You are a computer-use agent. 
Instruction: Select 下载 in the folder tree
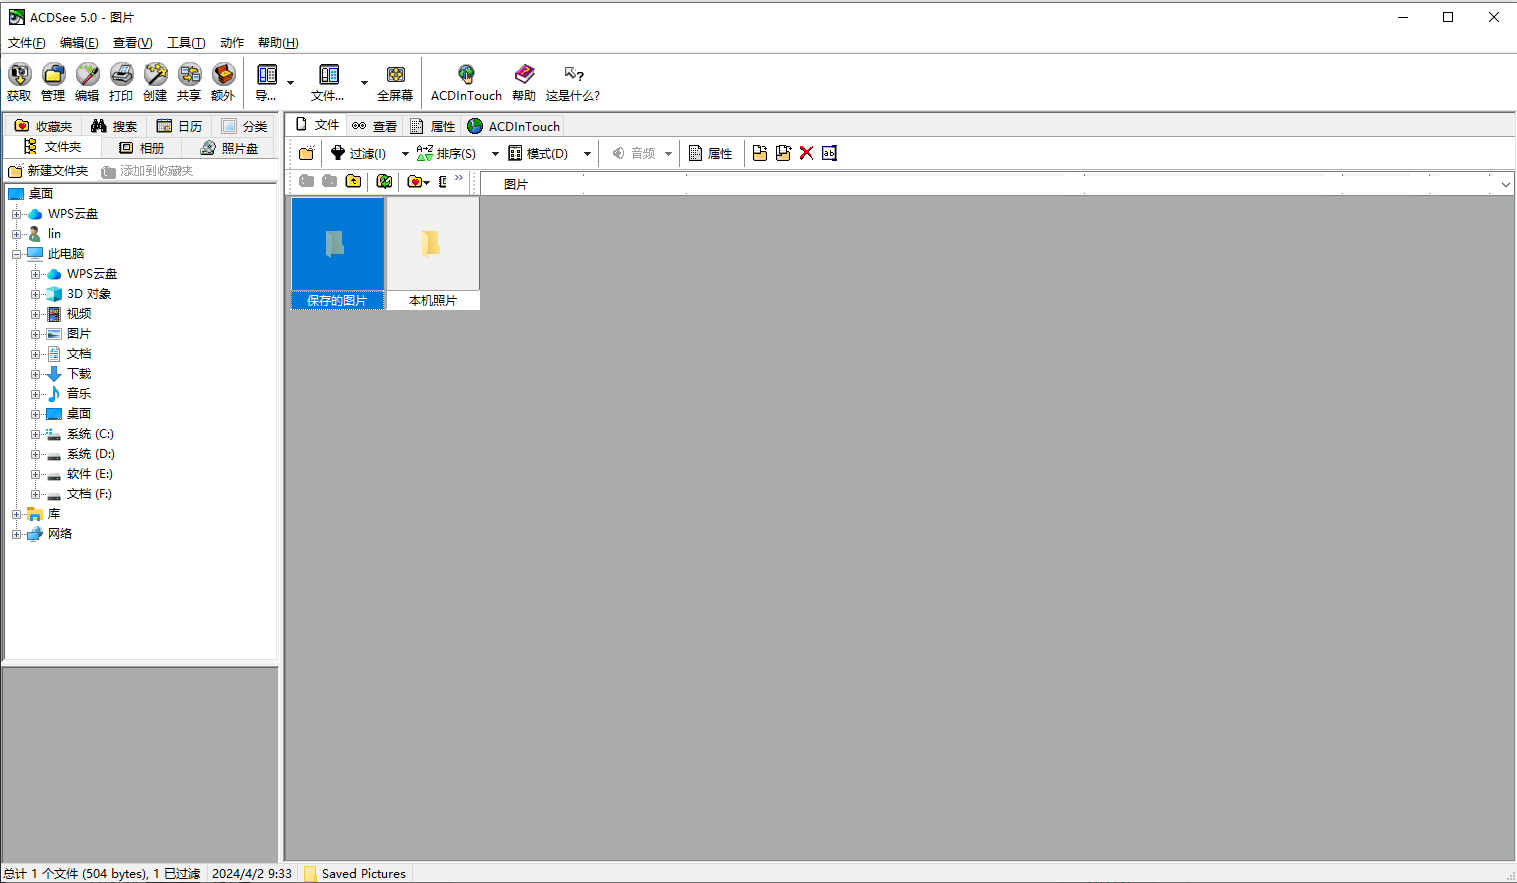(x=79, y=374)
